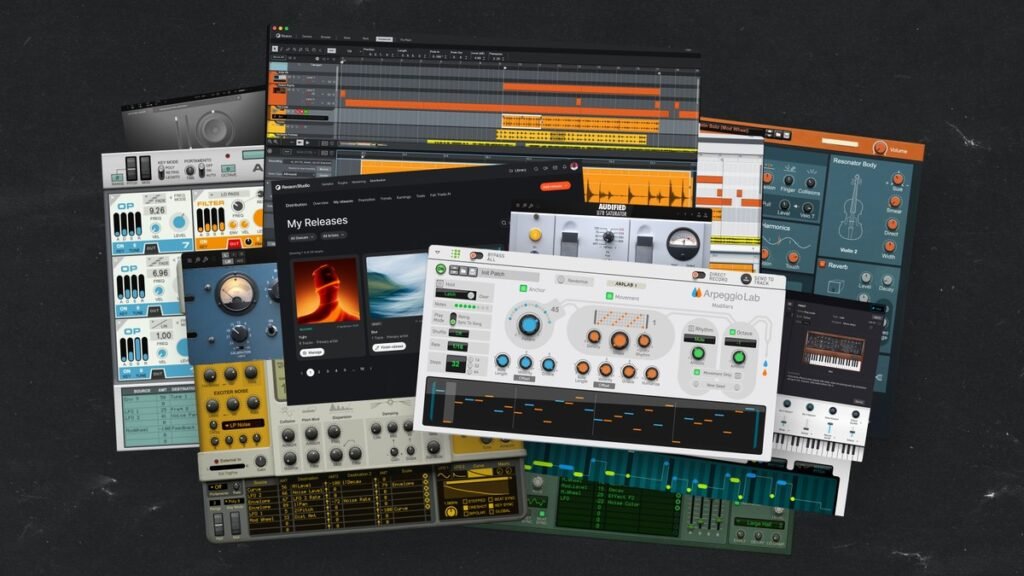Open Rate 1/16 display dropdown
The width and height of the screenshot is (1024, 576).
click(458, 346)
